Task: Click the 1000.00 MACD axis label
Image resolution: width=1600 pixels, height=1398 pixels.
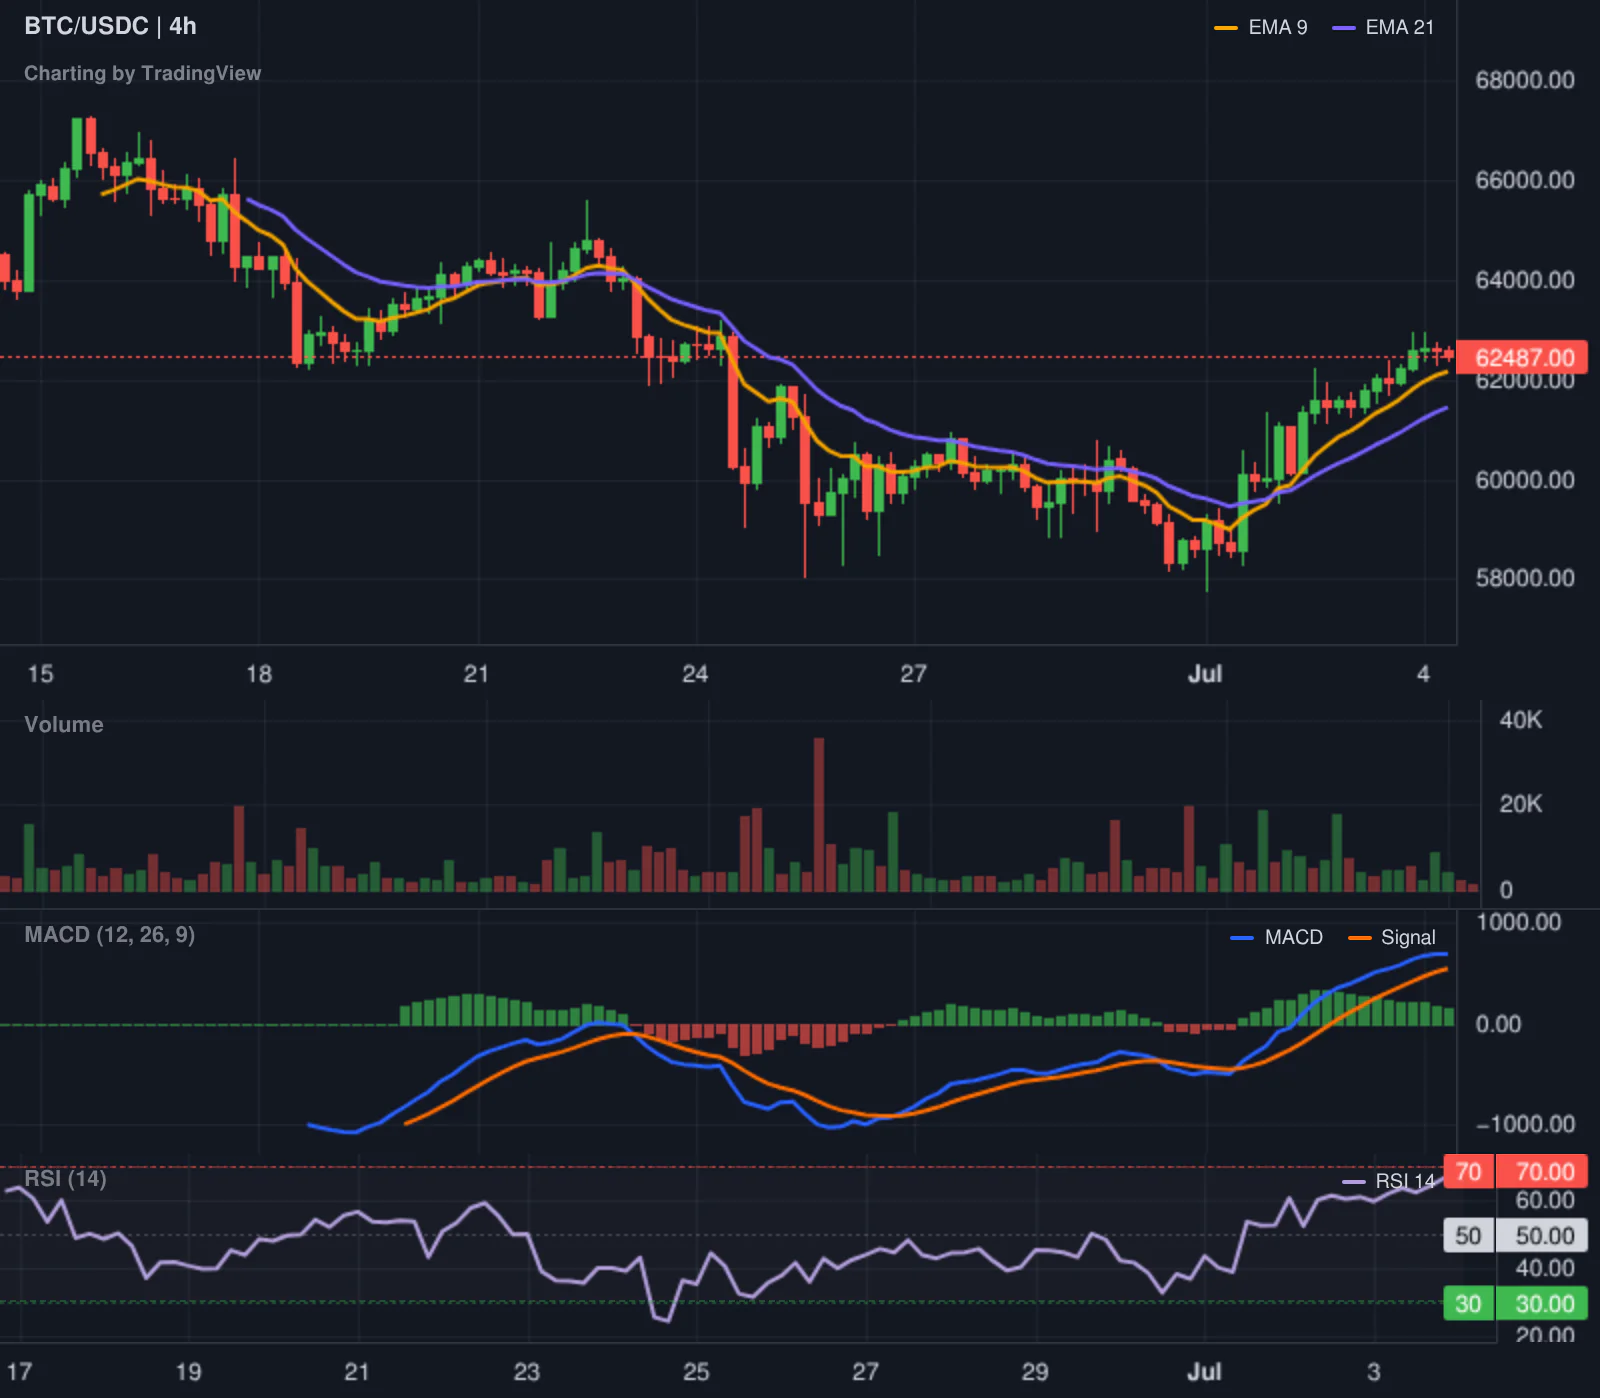Action: [1519, 922]
